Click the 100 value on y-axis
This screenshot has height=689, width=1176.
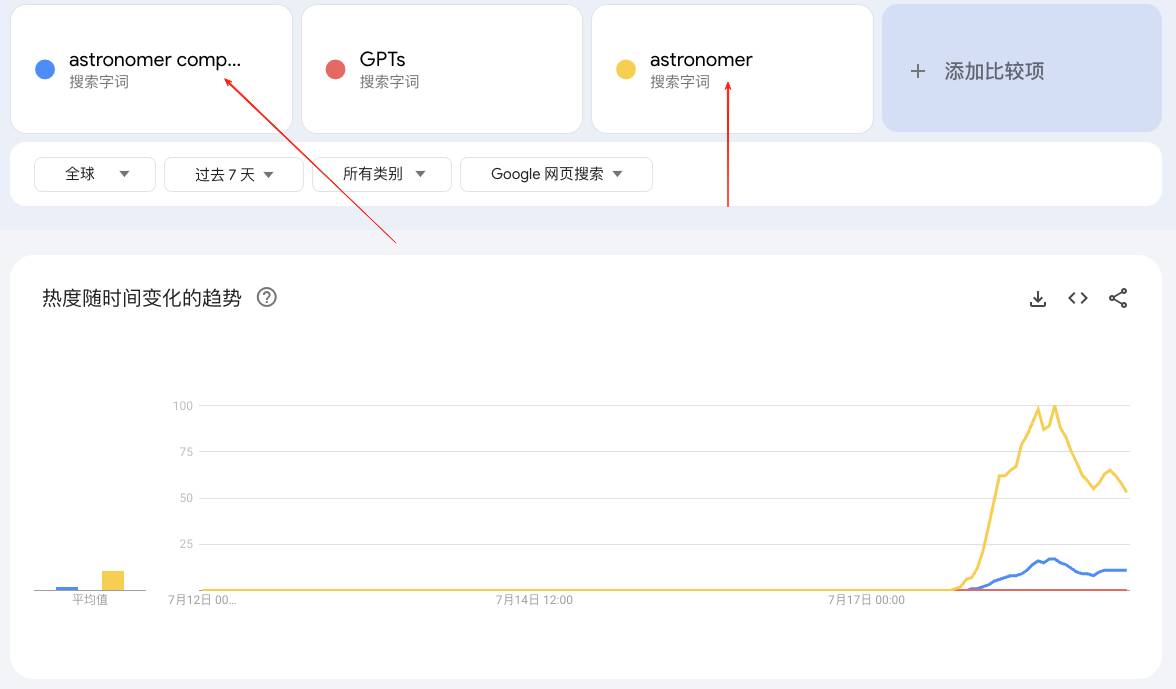point(183,406)
